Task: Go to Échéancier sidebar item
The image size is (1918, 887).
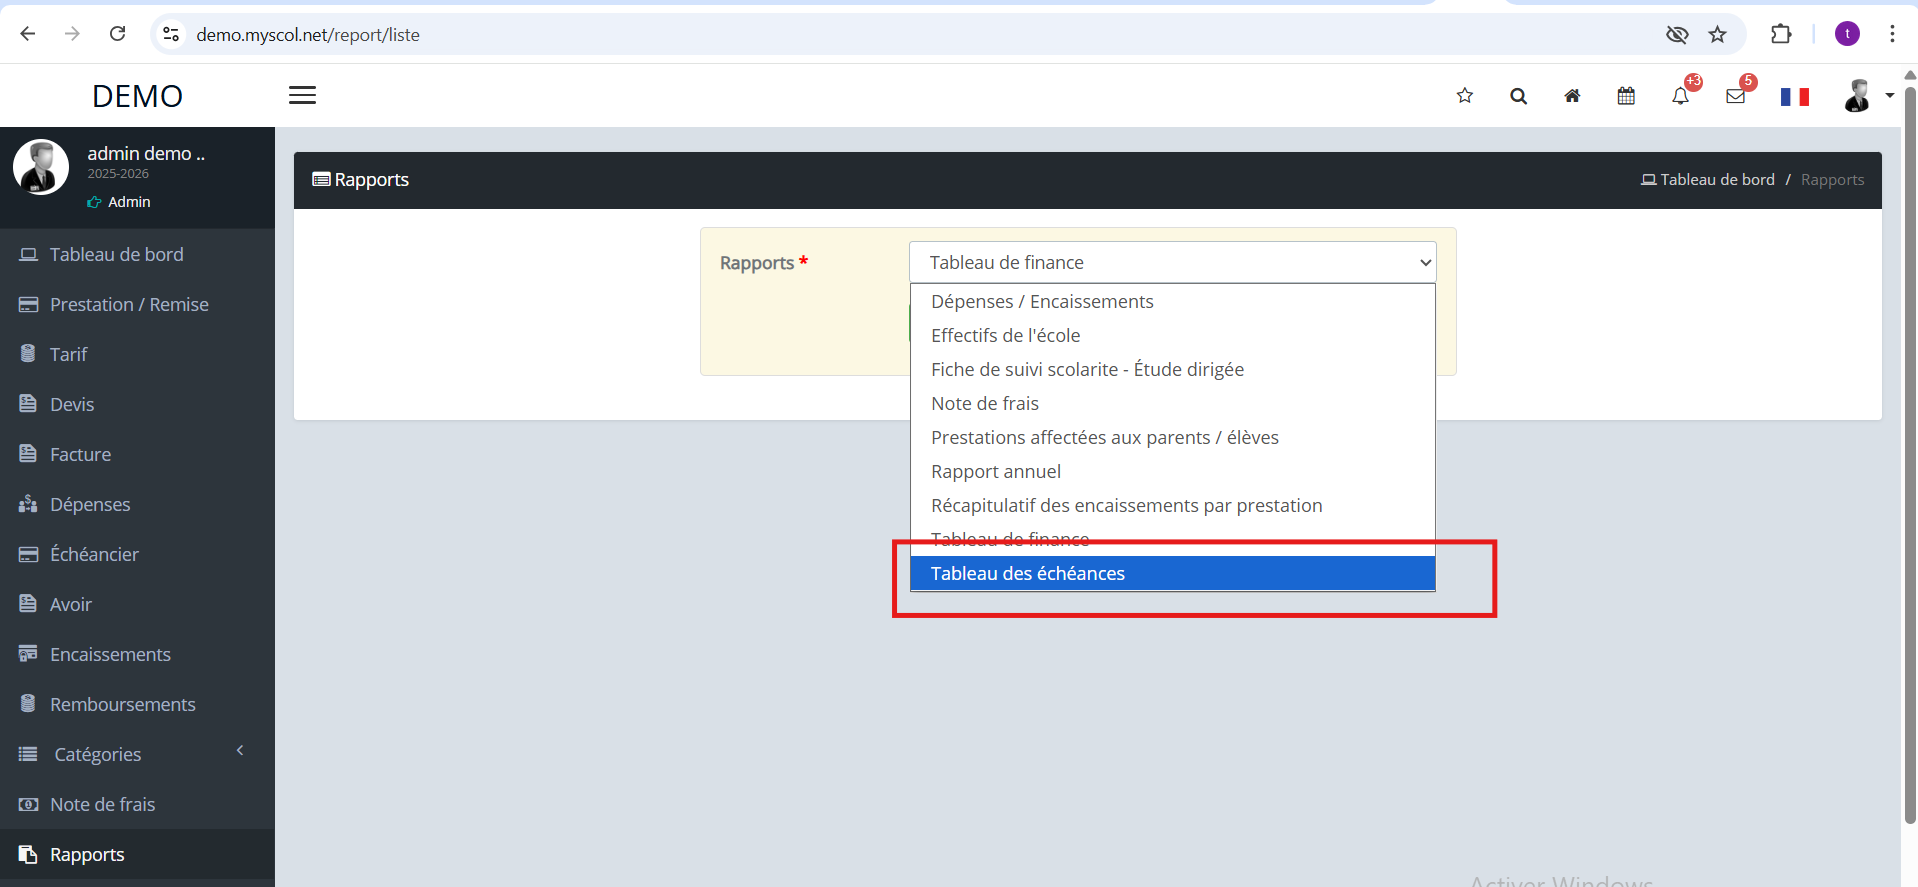Action: [x=94, y=554]
